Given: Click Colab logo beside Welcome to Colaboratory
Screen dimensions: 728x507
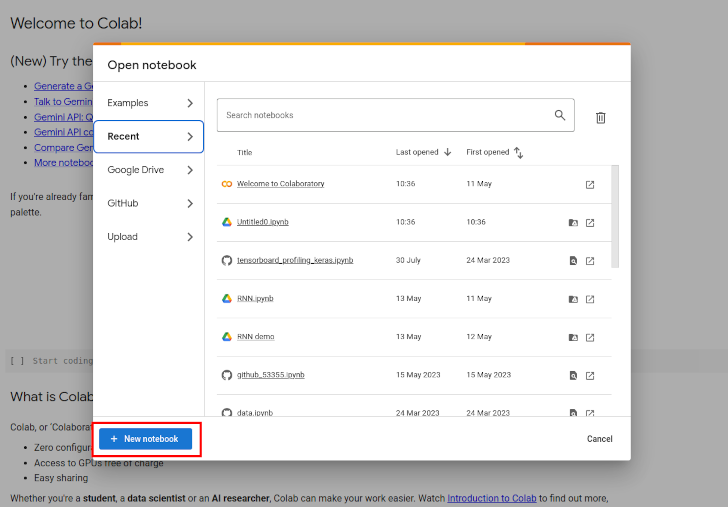Looking at the screenshot, I should (x=227, y=184).
